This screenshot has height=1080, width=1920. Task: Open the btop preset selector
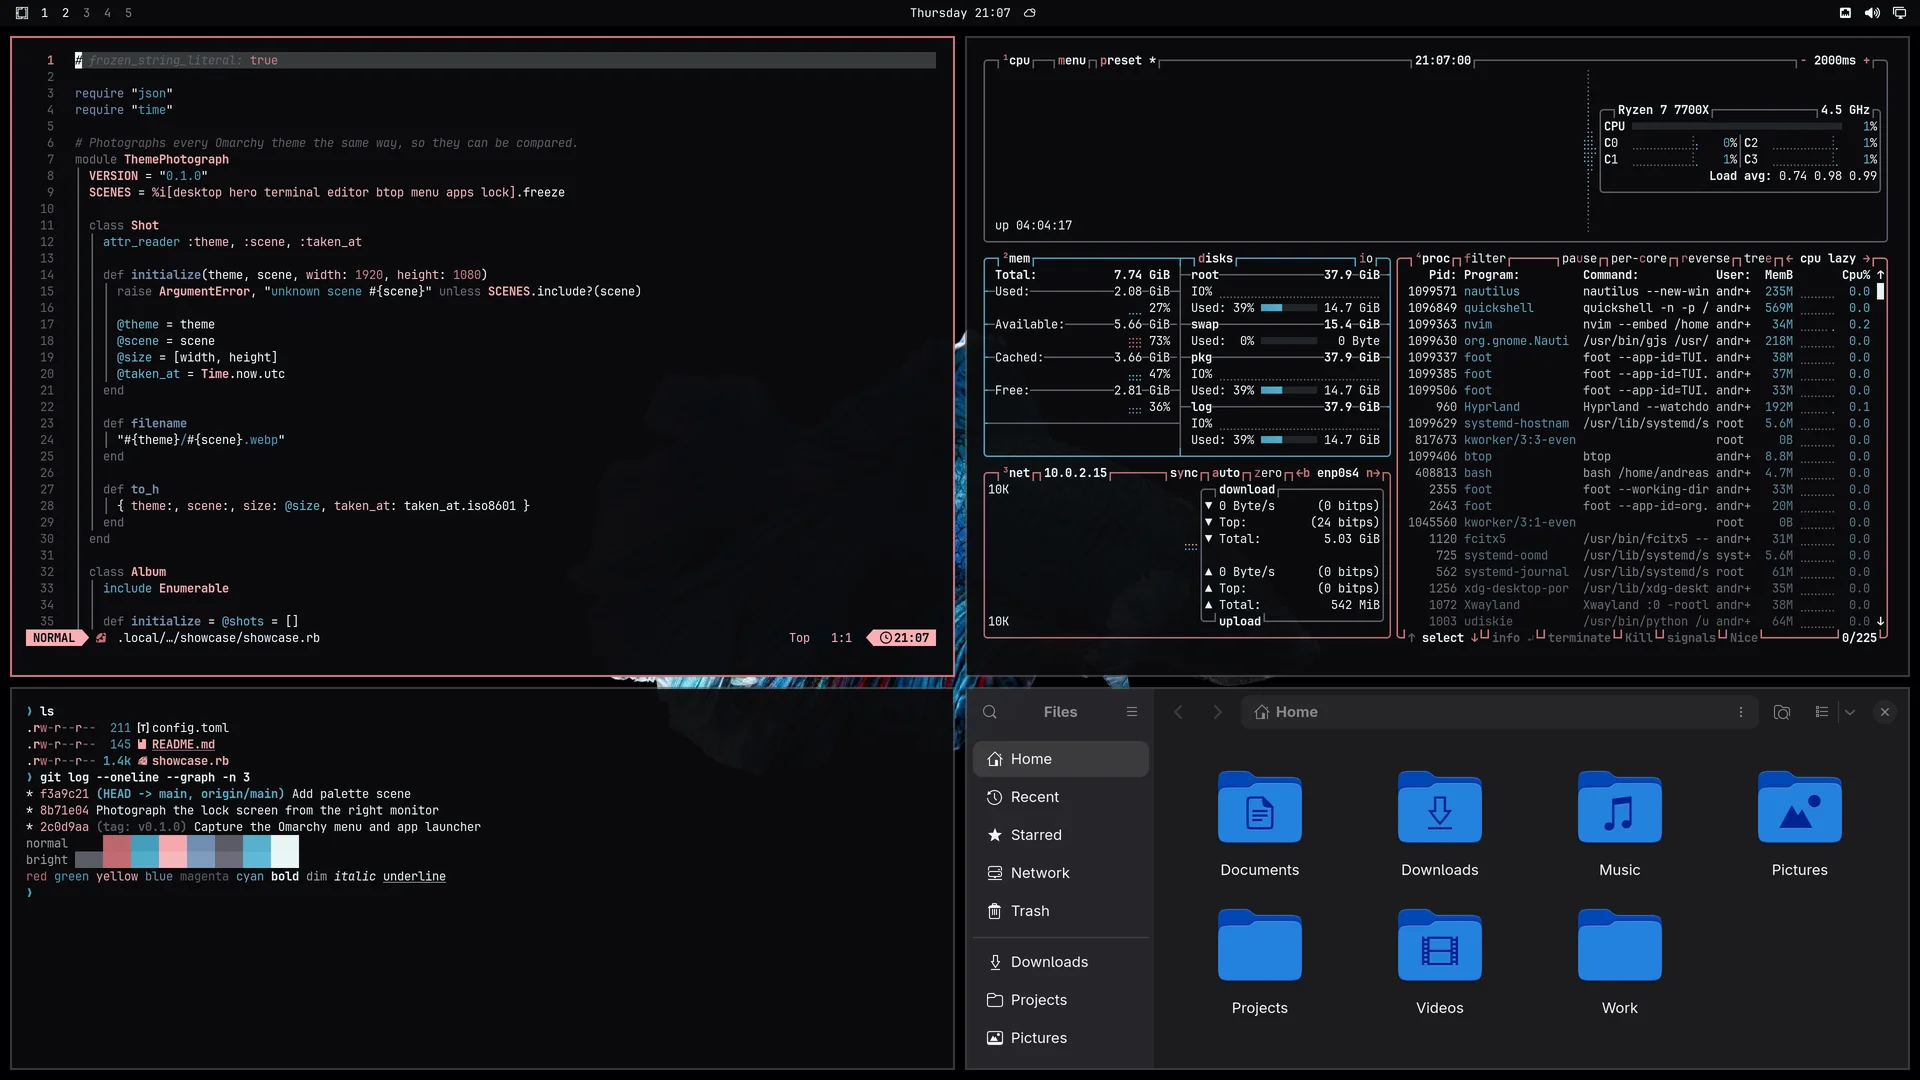(x=1127, y=60)
